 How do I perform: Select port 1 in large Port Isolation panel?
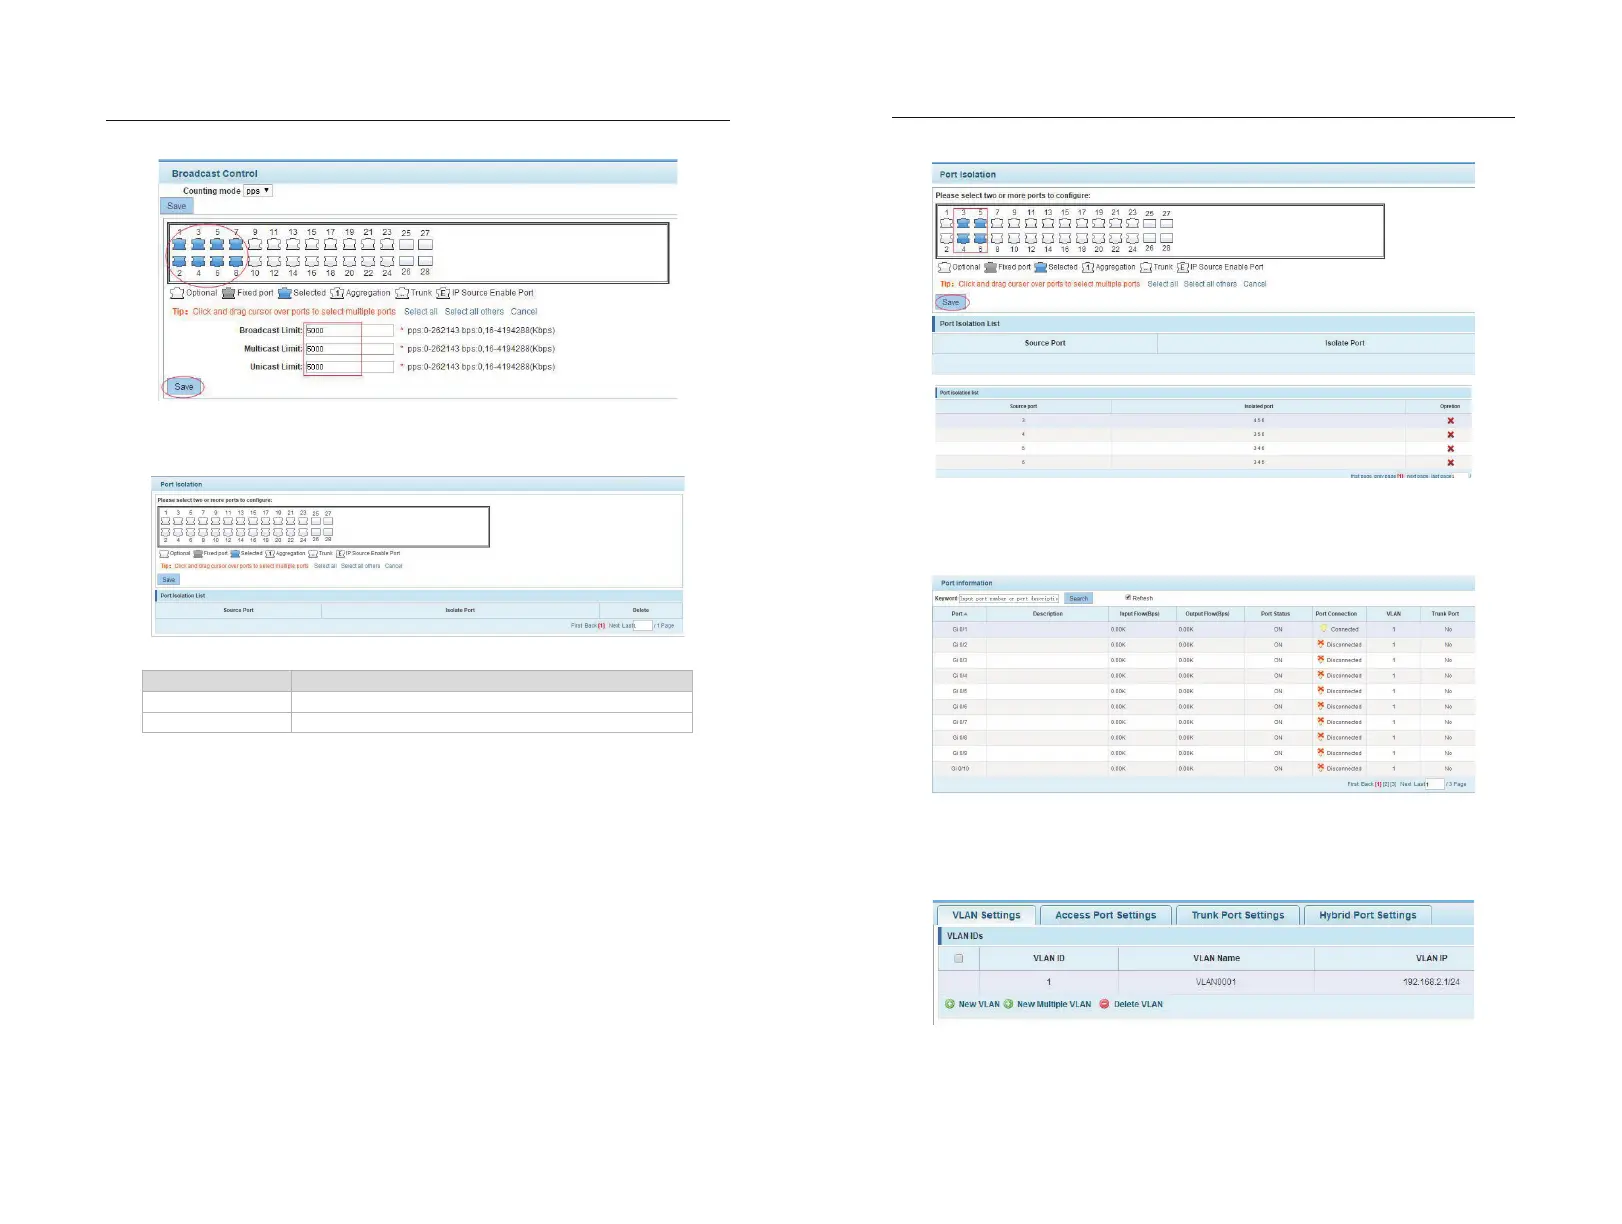946,223
